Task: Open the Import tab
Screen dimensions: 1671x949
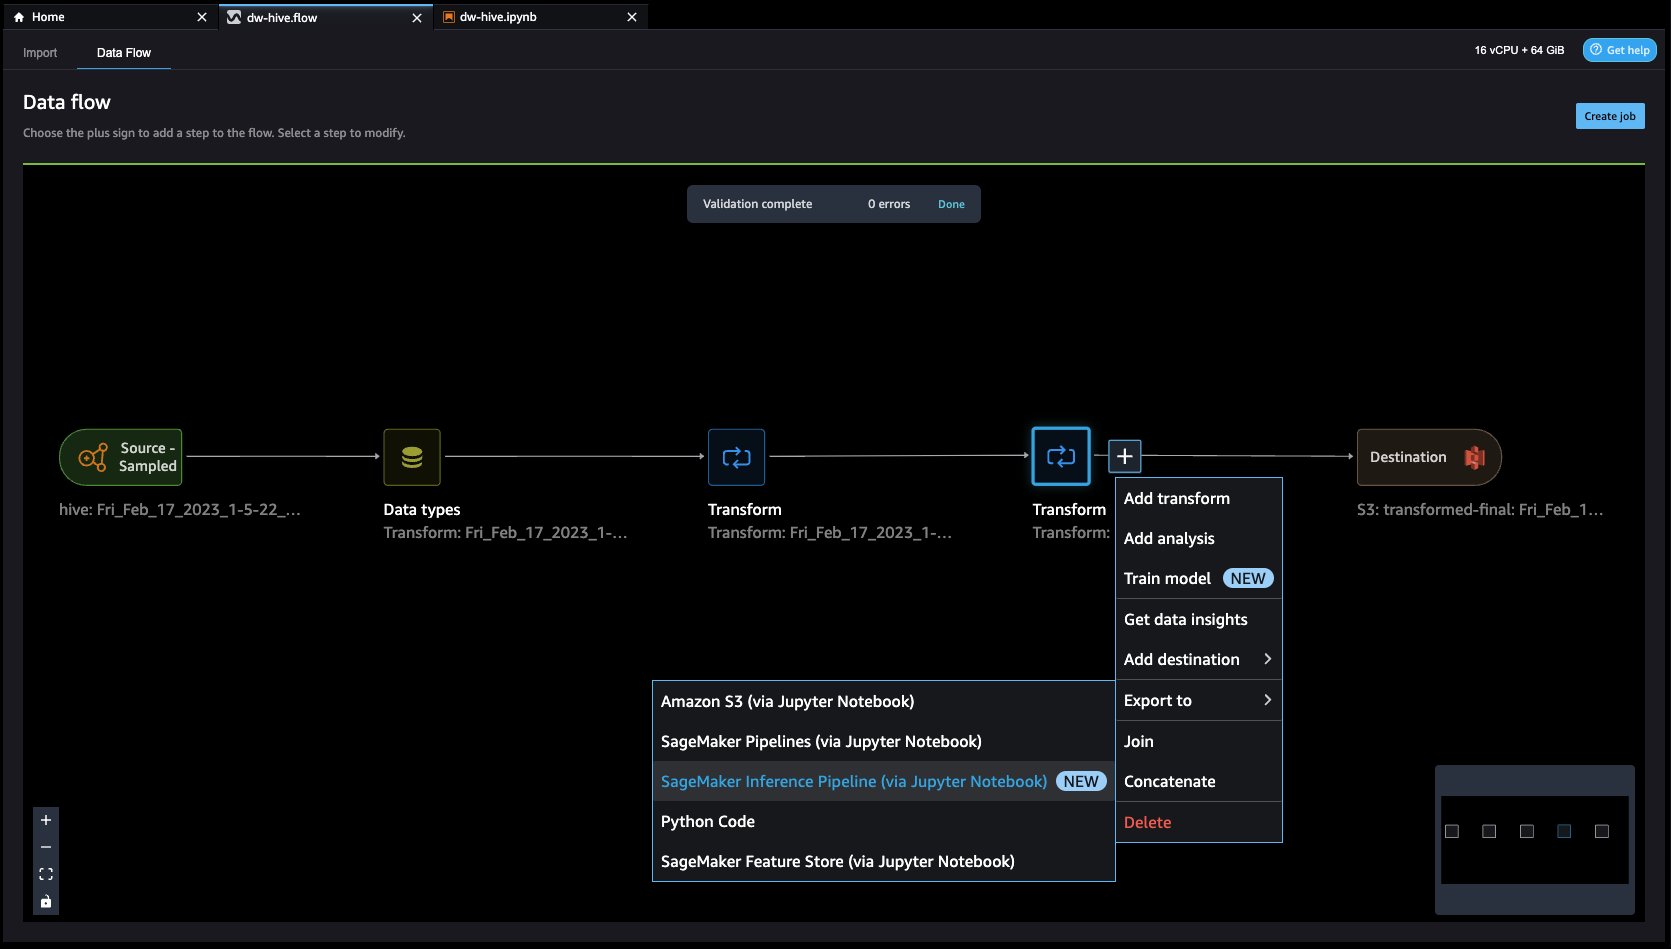Action: 40,53
